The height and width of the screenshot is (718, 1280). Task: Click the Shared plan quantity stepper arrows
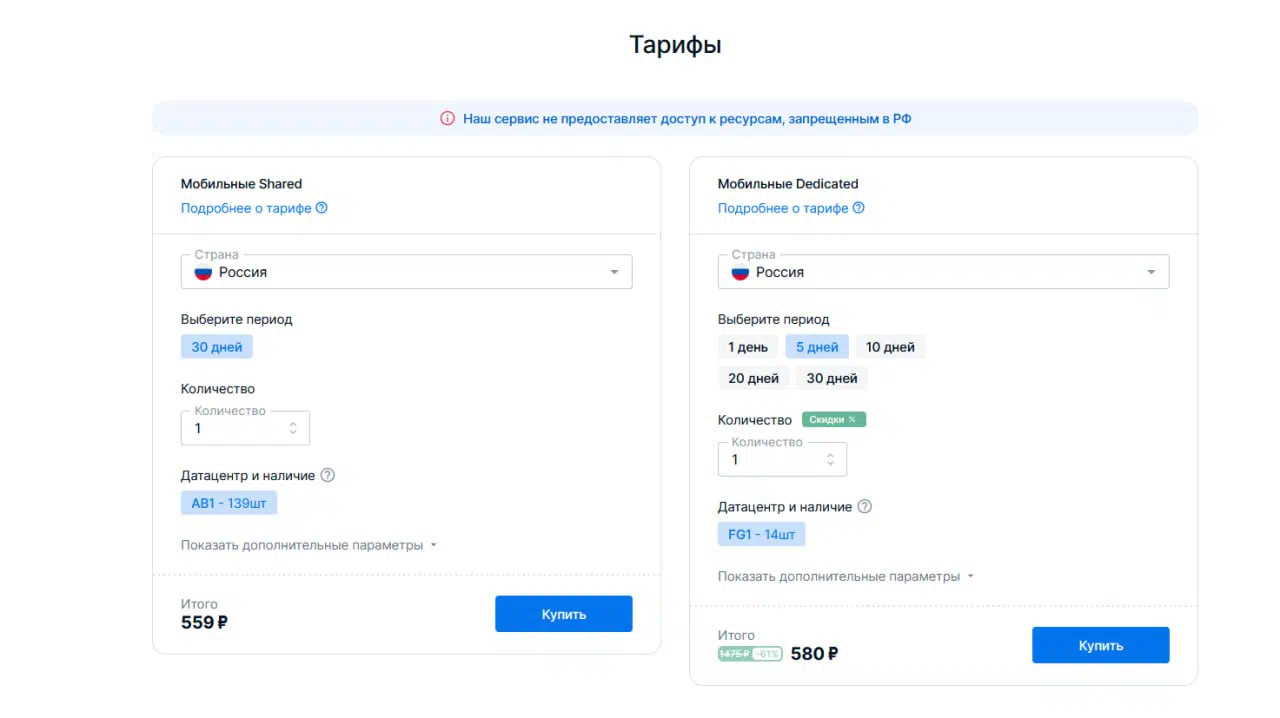point(293,428)
